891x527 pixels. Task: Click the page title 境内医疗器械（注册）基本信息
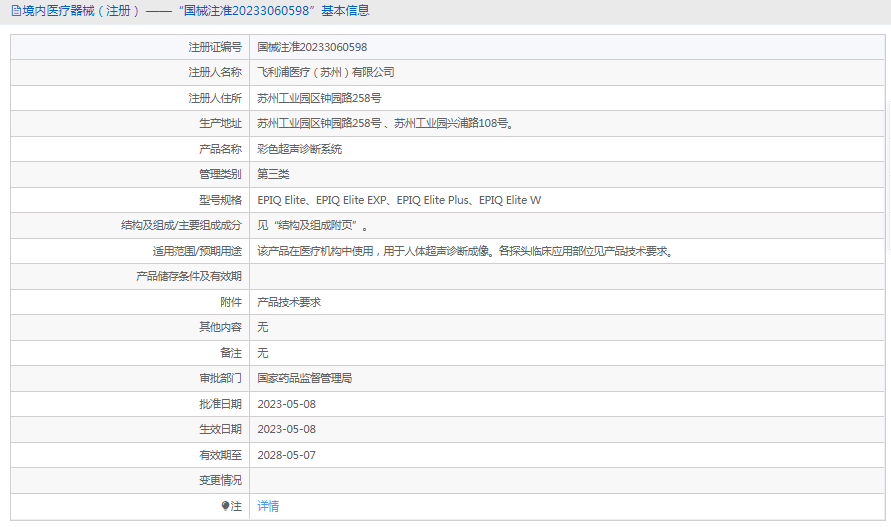(196, 11)
